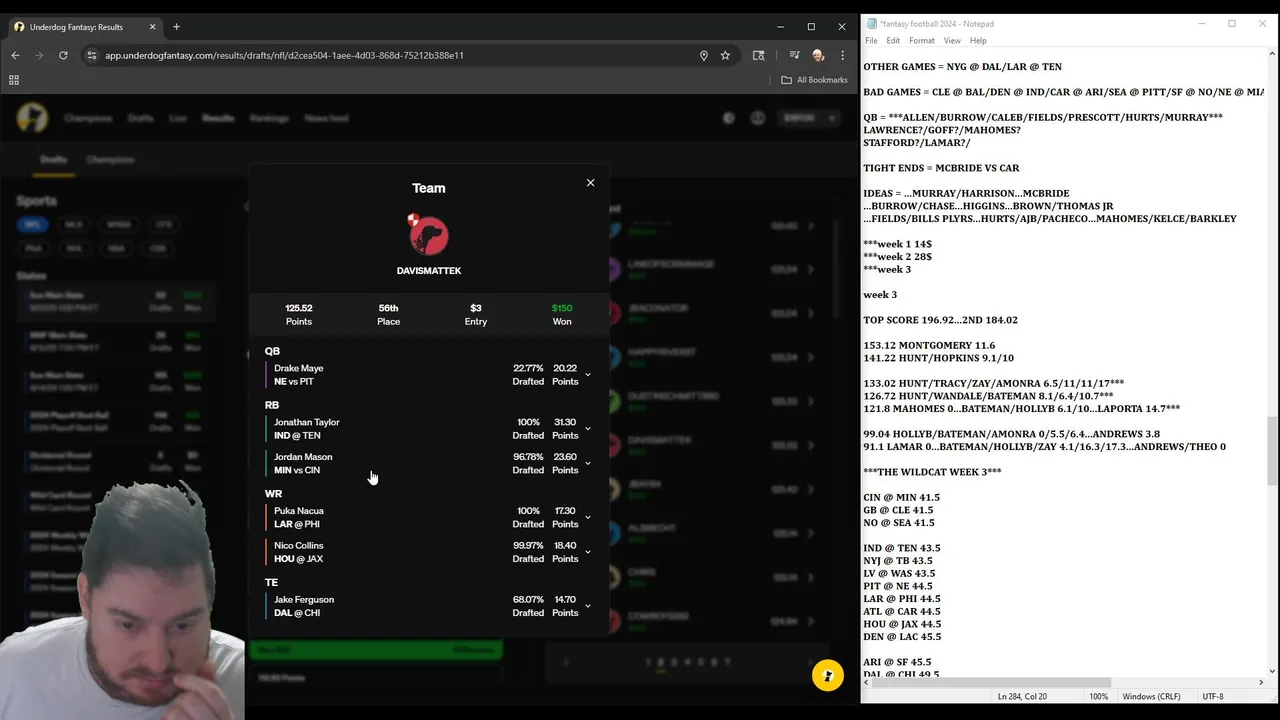Expand Drake Maye player details
This screenshot has width=1280, height=720.
pyautogui.click(x=587, y=375)
